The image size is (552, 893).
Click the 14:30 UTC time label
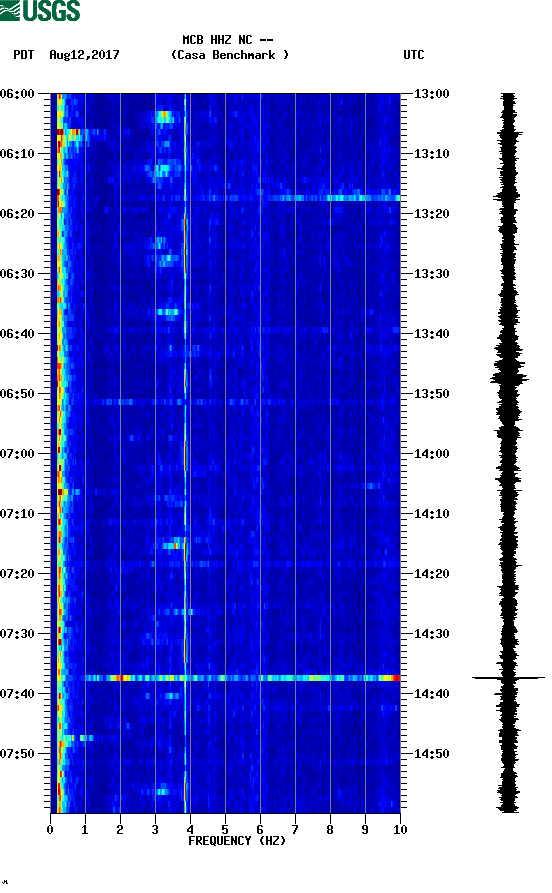[431, 634]
